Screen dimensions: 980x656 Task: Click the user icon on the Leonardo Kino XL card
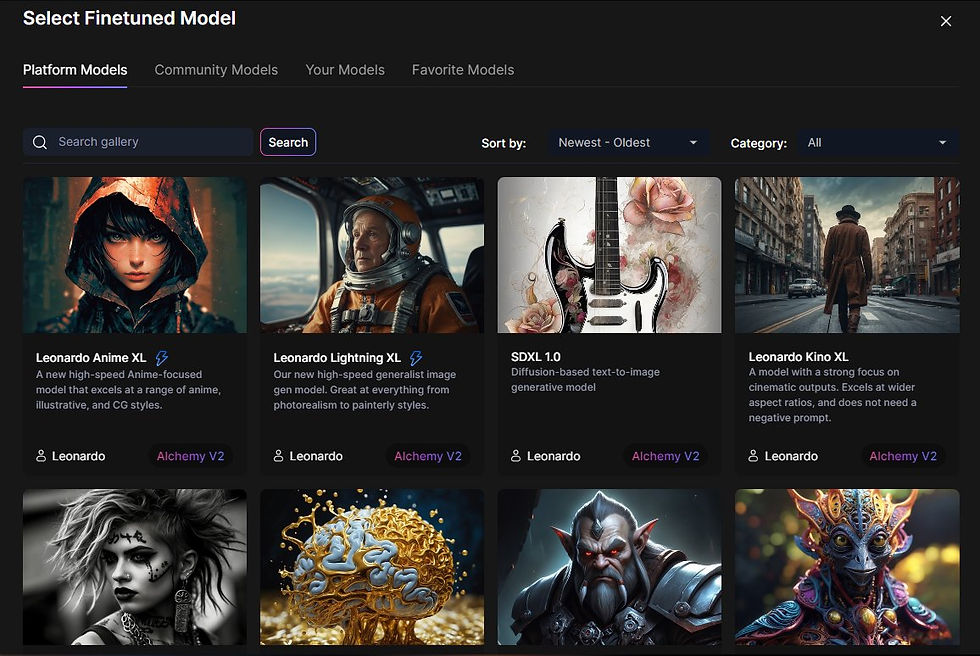(753, 456)
